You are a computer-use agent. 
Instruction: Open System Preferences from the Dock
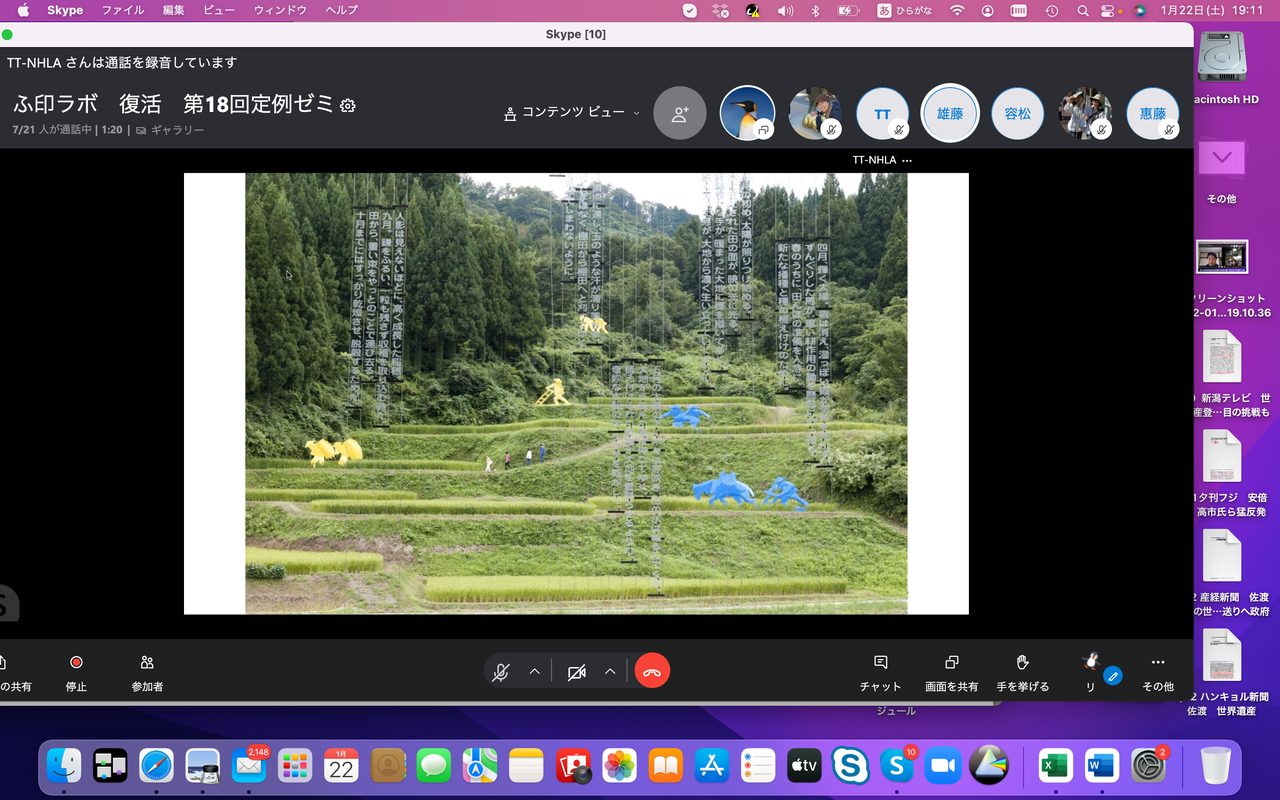[x=1149, y=766]
